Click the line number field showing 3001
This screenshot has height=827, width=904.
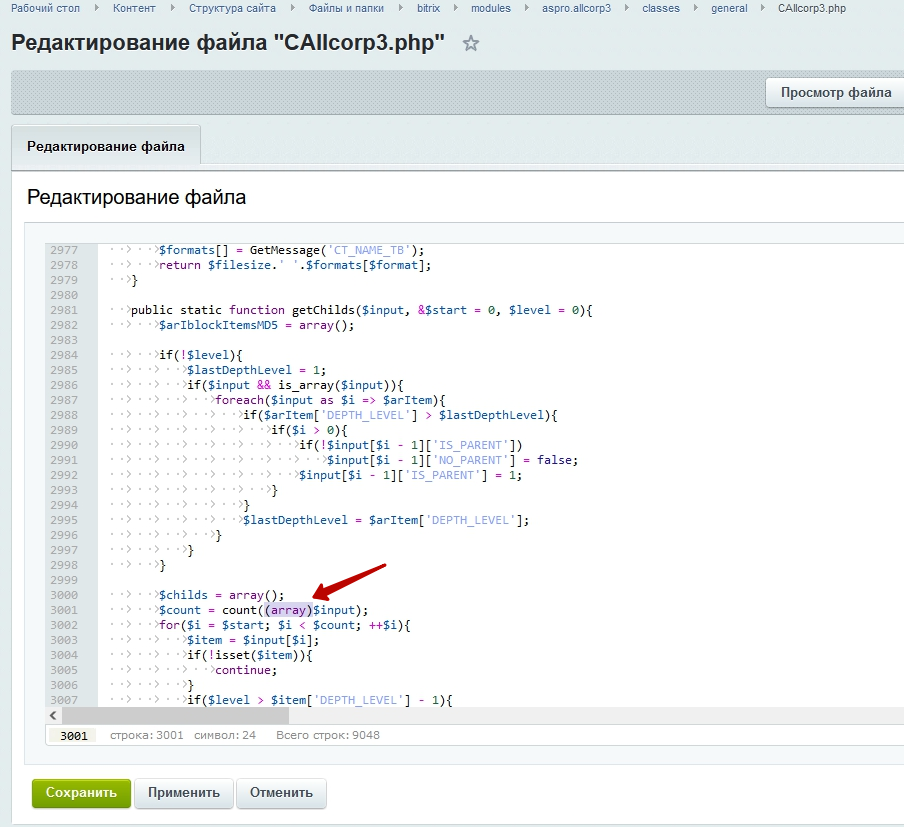[74, 735]
